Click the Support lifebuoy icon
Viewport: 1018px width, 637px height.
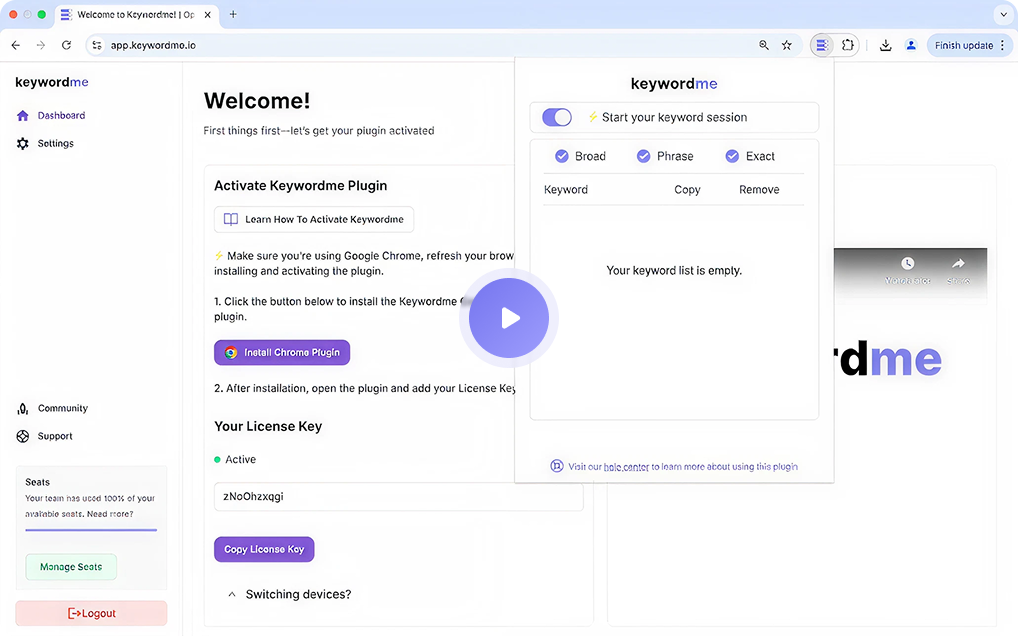point(23,436)
